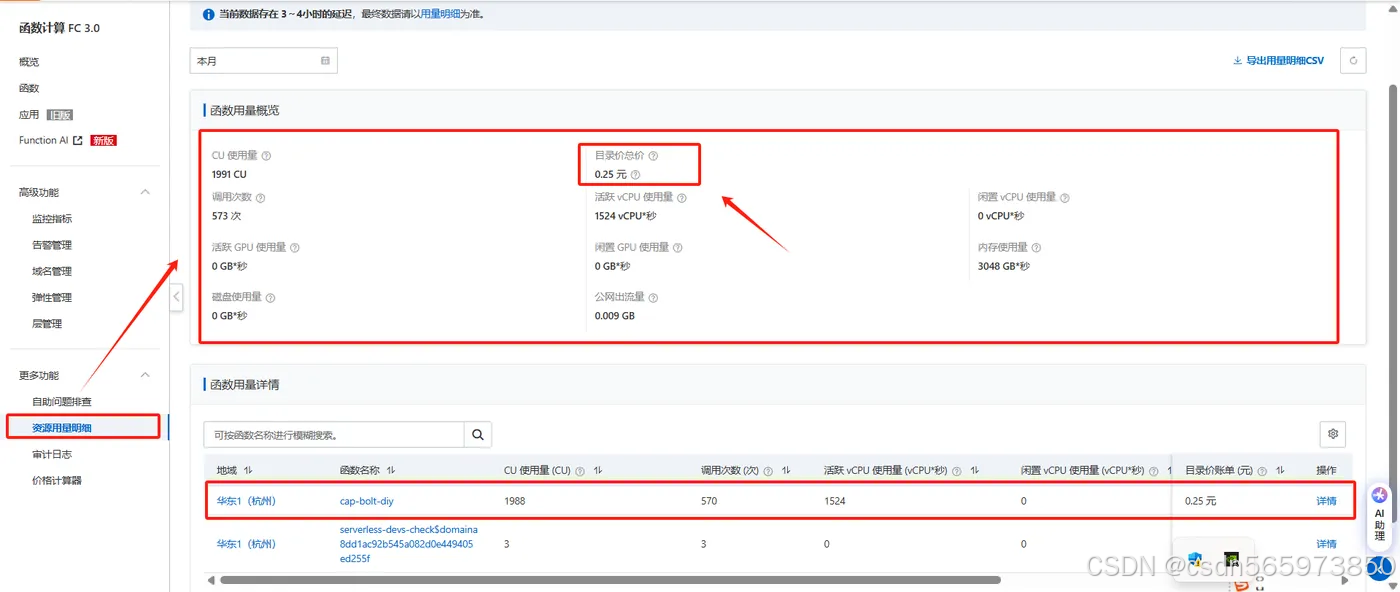Screen dimensions: 1400x592
Task: Click the help icon next to 公网出流量 label
Action: (654, 298)
